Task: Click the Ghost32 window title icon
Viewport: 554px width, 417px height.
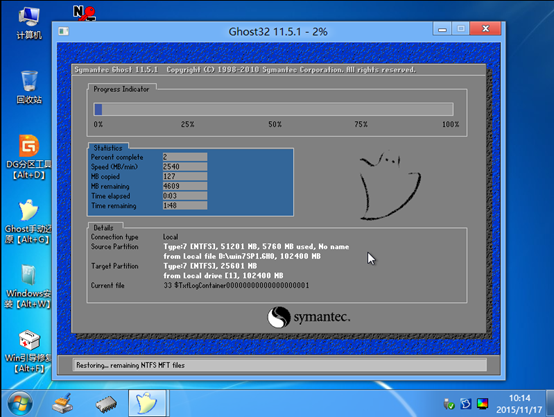Action: [x=64, y=31]
